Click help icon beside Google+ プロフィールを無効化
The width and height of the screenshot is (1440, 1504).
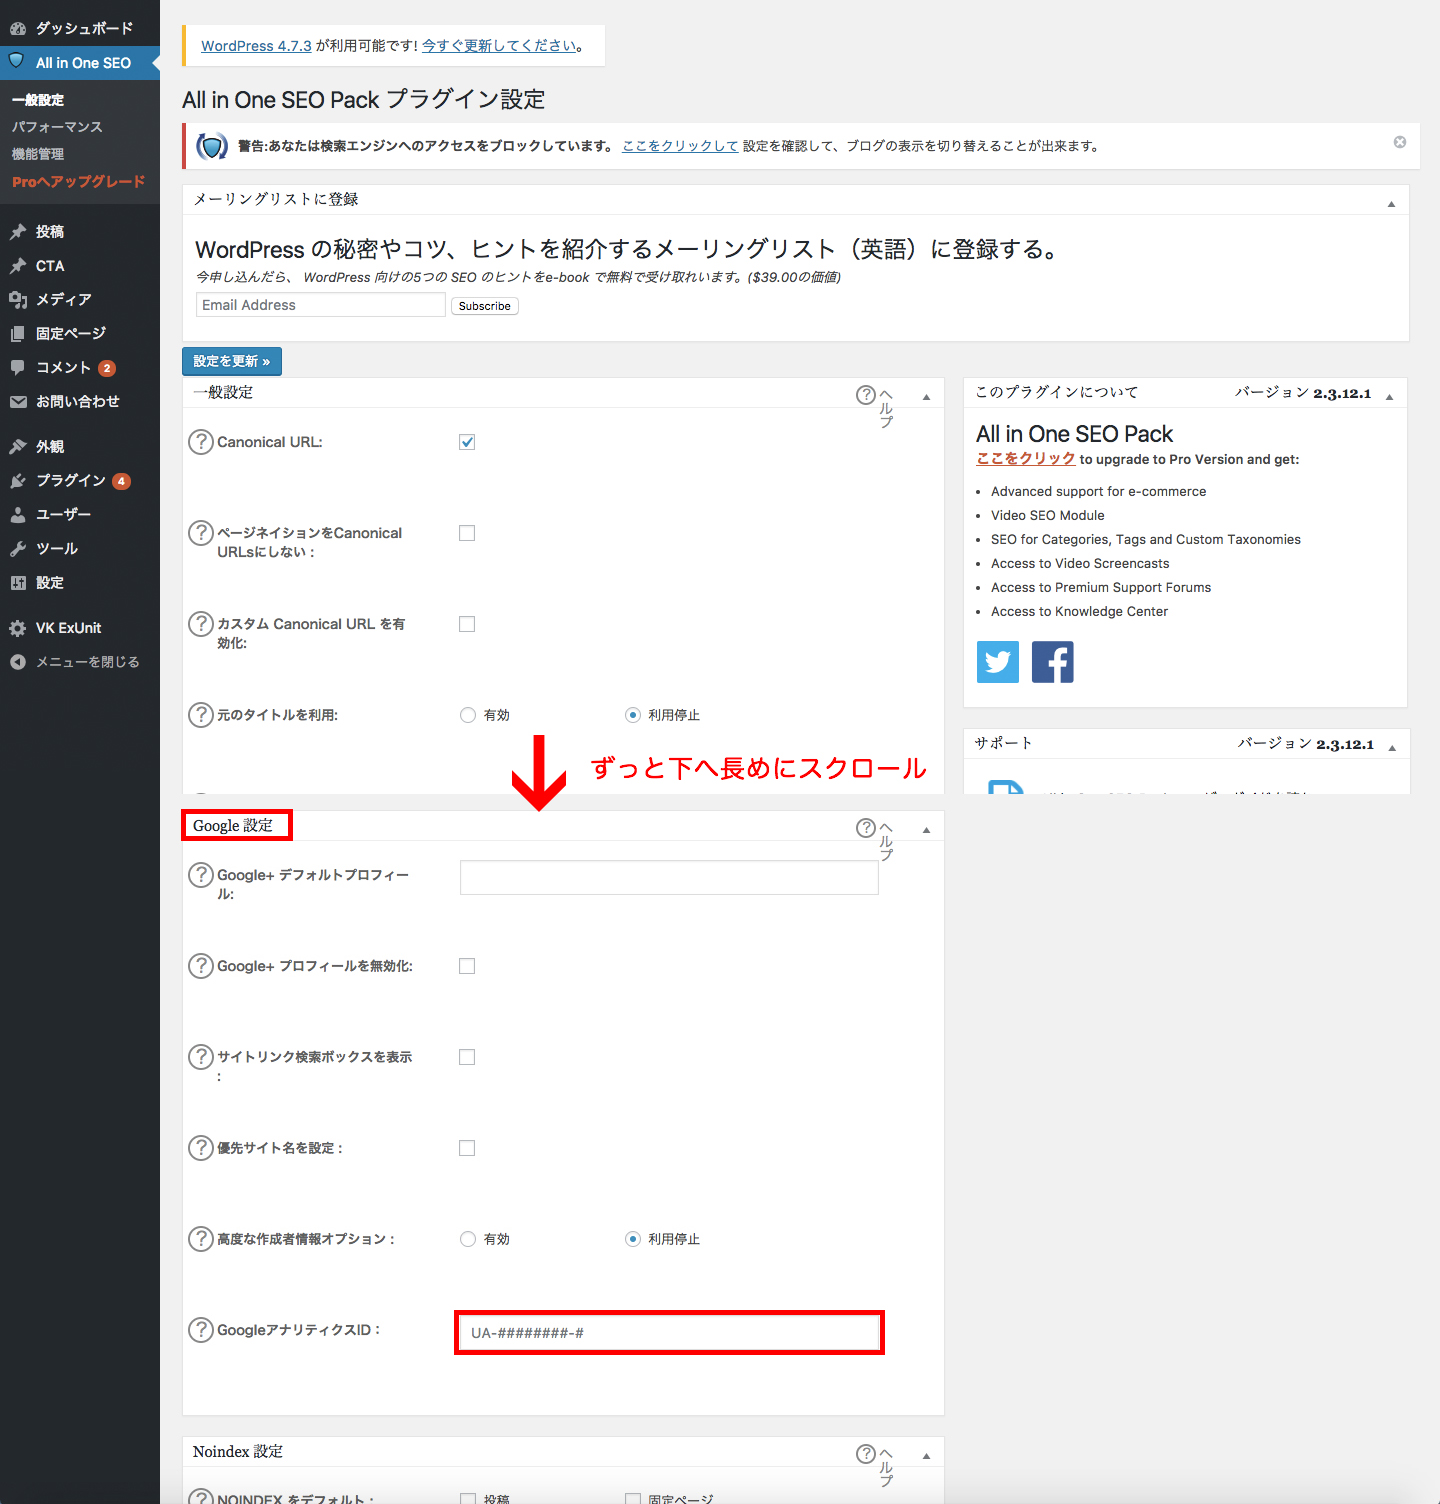point(201,965)
